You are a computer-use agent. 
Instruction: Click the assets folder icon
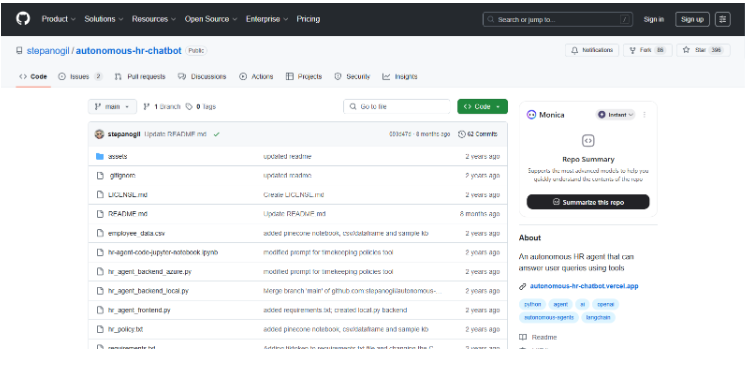tap(100, 156)
